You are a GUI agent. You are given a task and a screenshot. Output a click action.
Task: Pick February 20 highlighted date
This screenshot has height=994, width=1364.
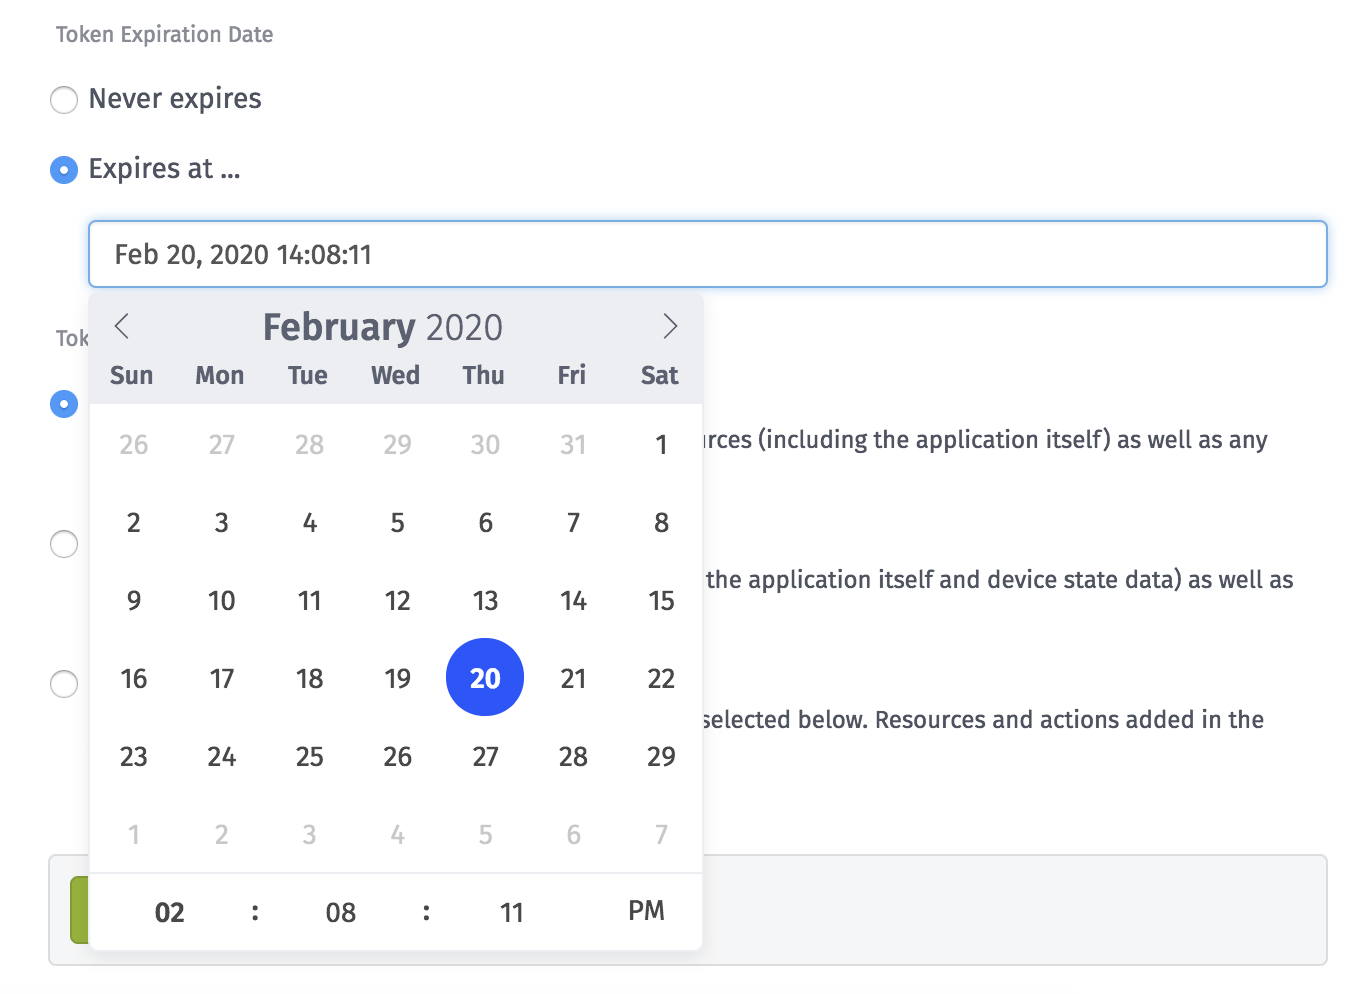click(x=485, y=678)
